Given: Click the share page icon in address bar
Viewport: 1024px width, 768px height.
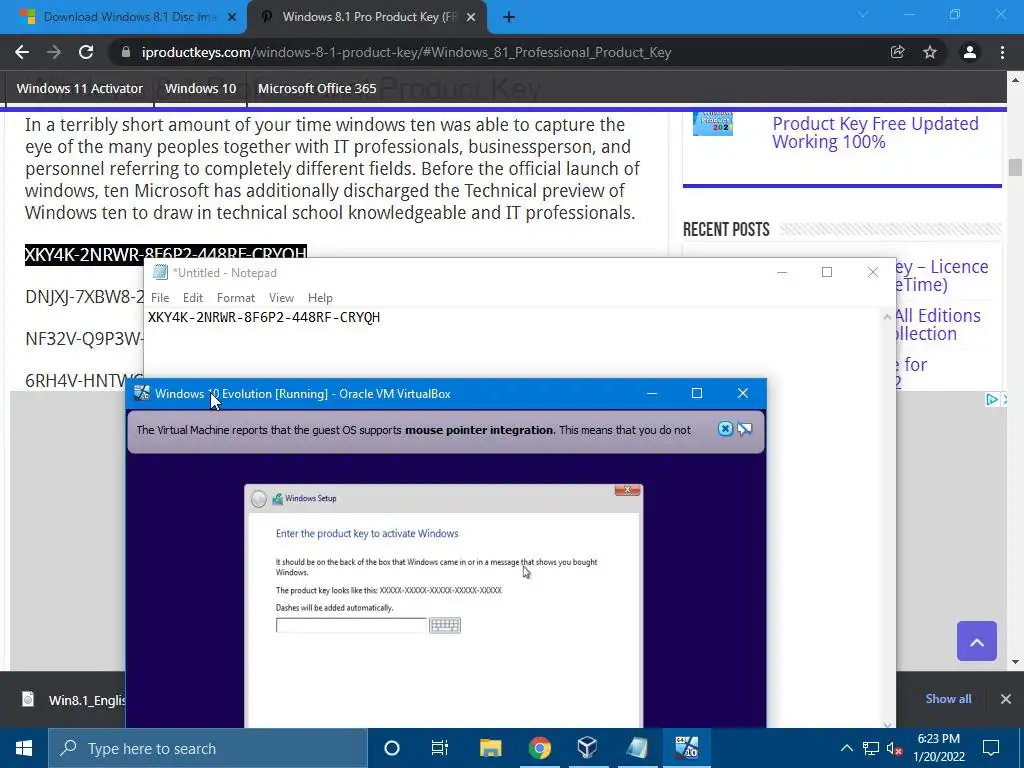Looking at the screenshot, I should pyautogui.click(x=897, y=52).
